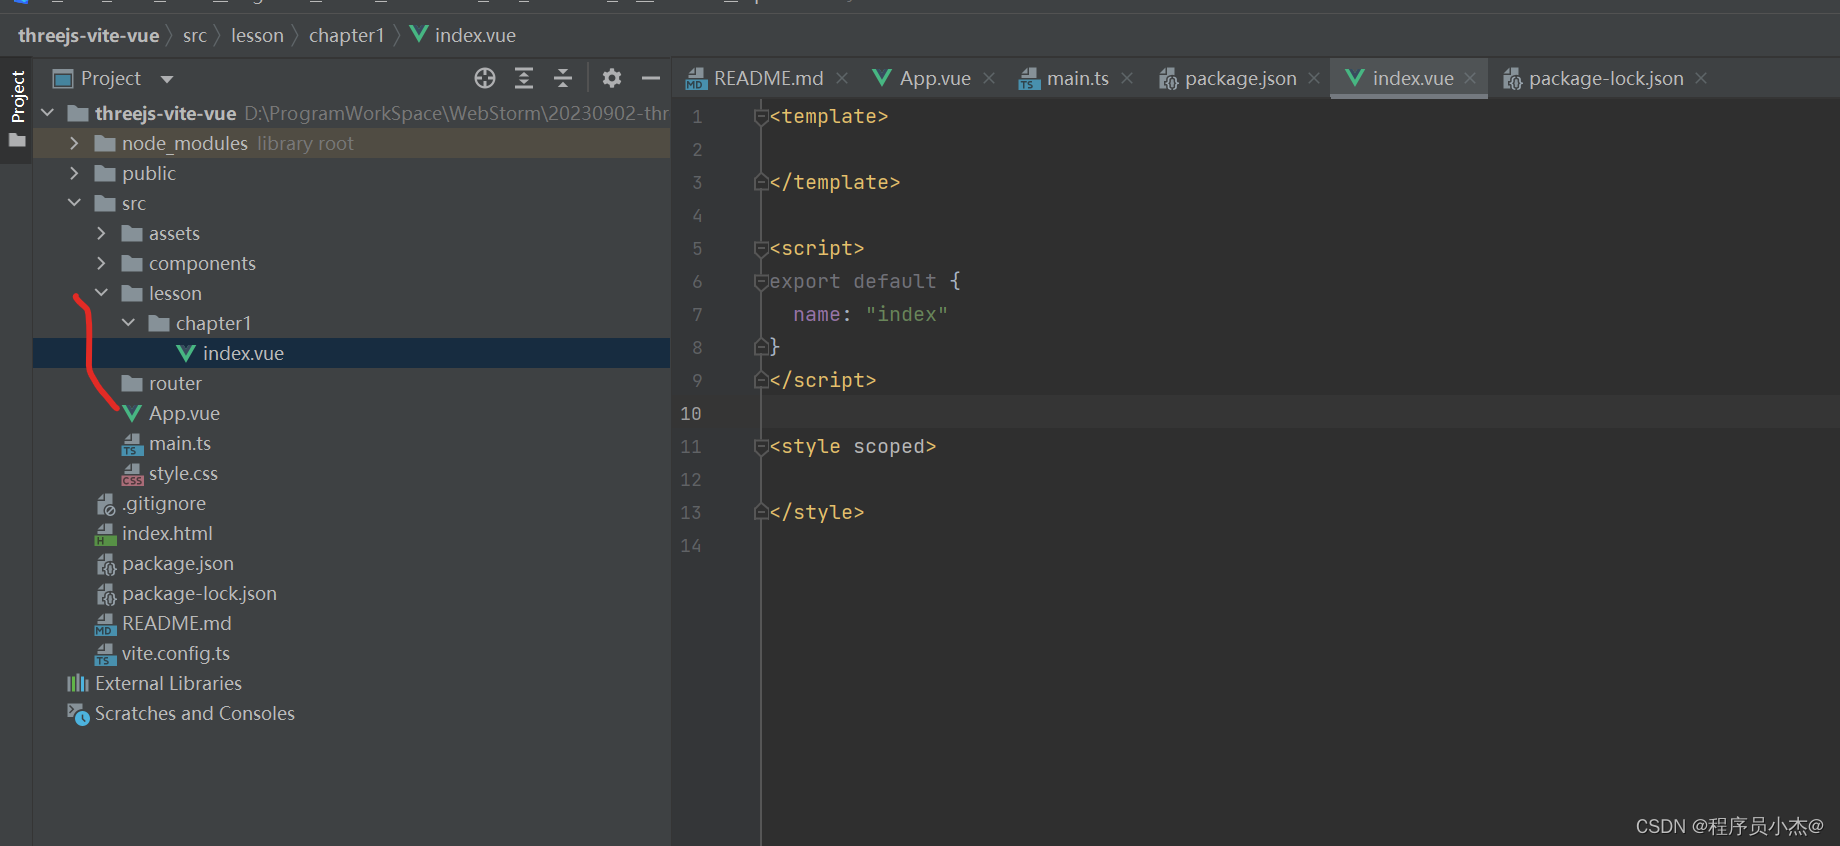Close the main.ts tab

pyautogui.click(x=1127, y=78)
